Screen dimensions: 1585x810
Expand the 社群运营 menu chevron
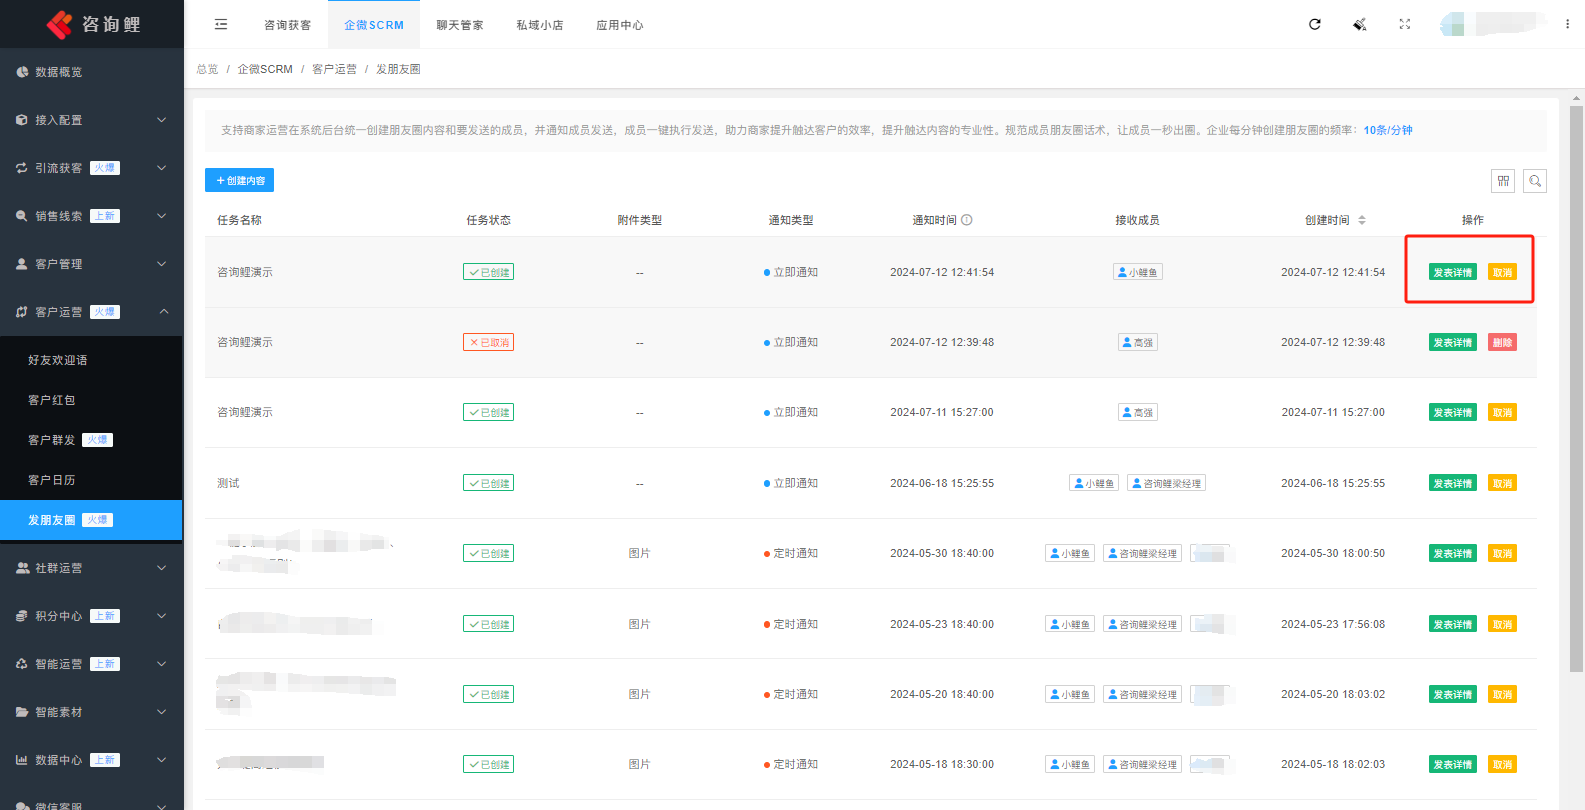(162, 568)
